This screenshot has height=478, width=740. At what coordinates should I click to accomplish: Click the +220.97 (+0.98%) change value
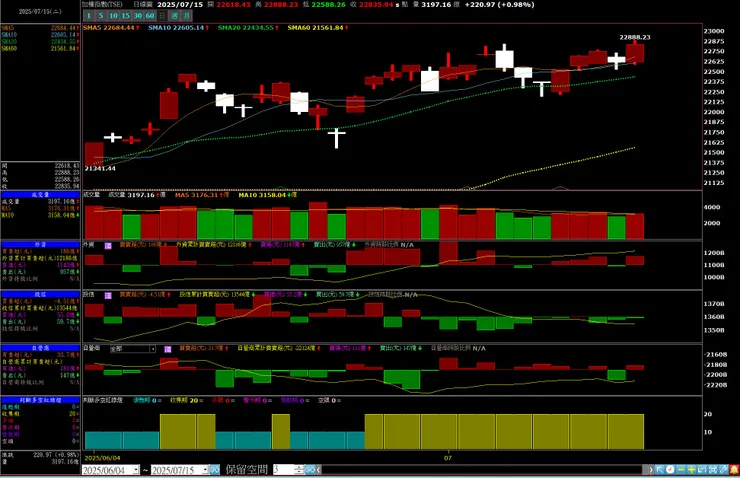click(x=499, y=5)
